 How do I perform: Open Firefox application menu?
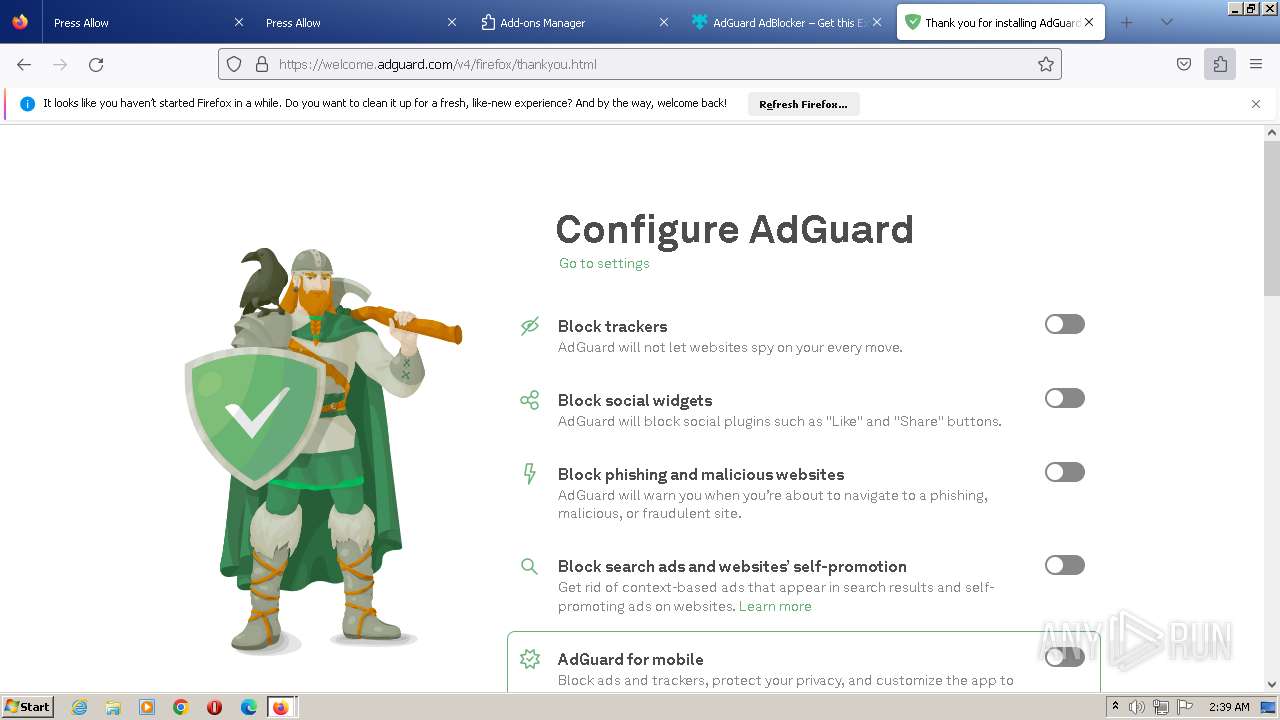point(1256,64)
